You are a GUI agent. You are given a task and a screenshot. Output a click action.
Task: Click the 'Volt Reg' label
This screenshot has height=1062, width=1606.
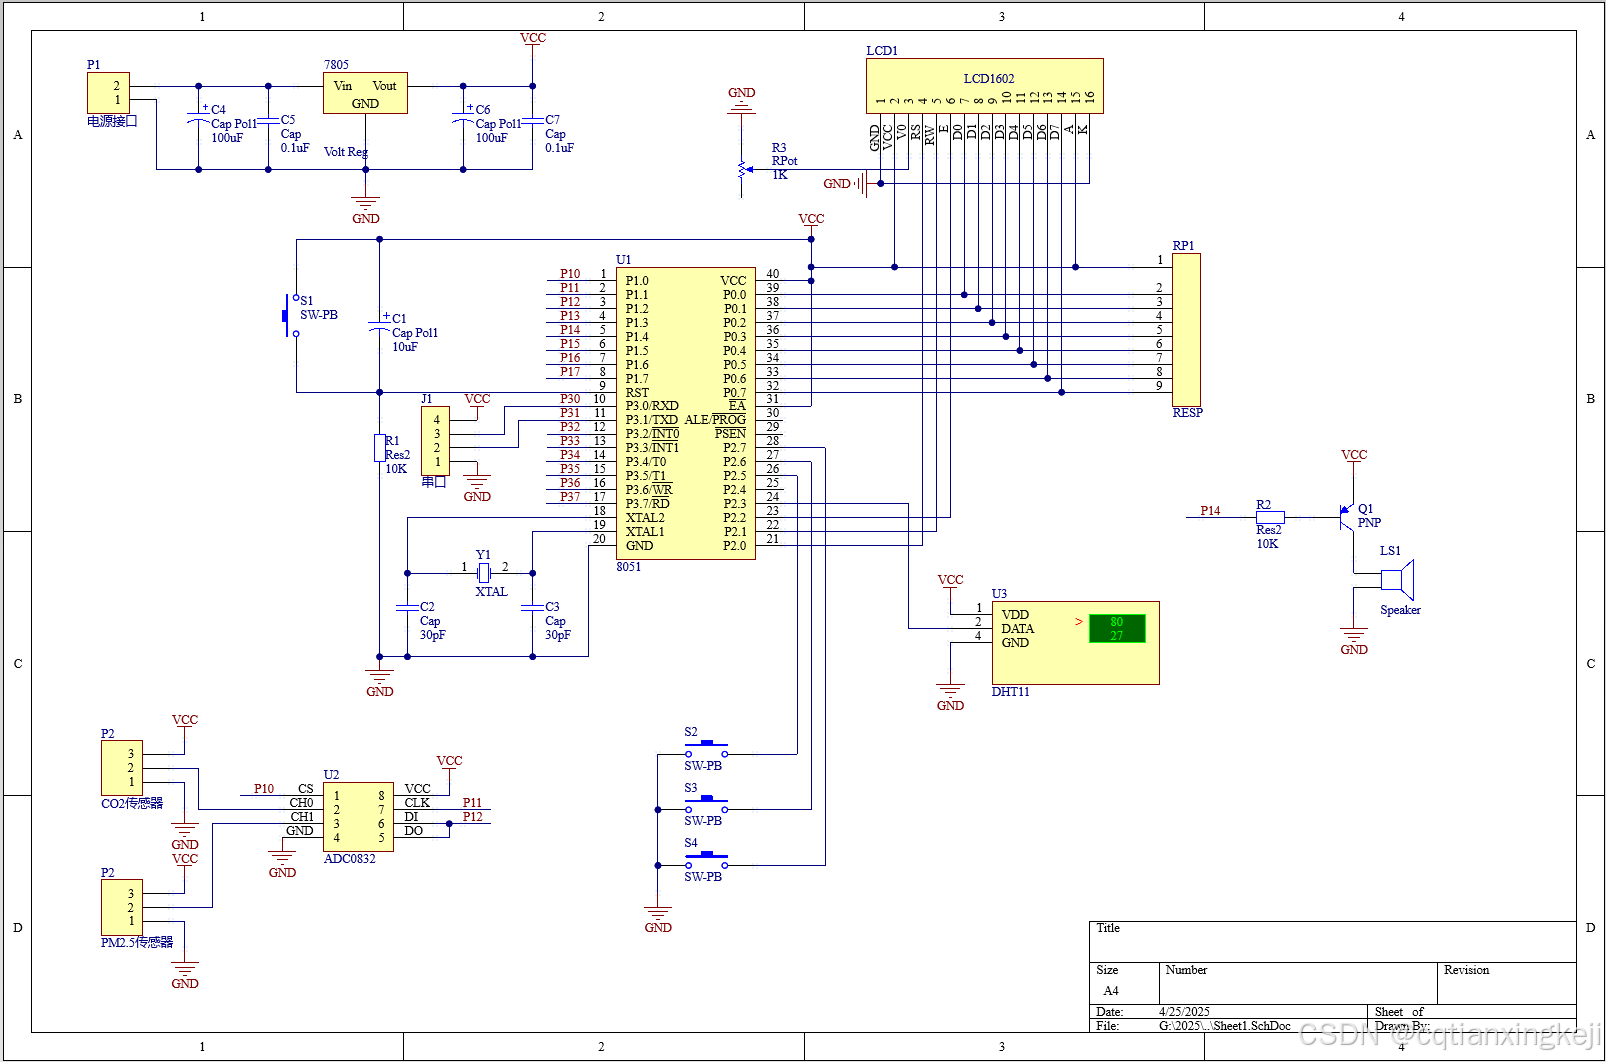point(346,152)
